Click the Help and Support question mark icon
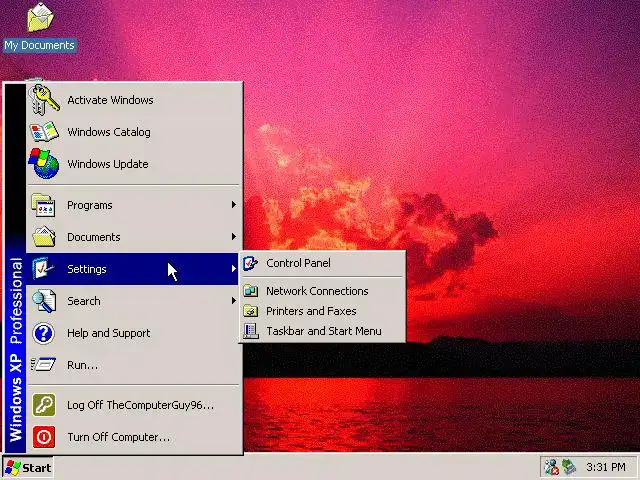This screenshot has height=480, width=640. pos(43,333)
